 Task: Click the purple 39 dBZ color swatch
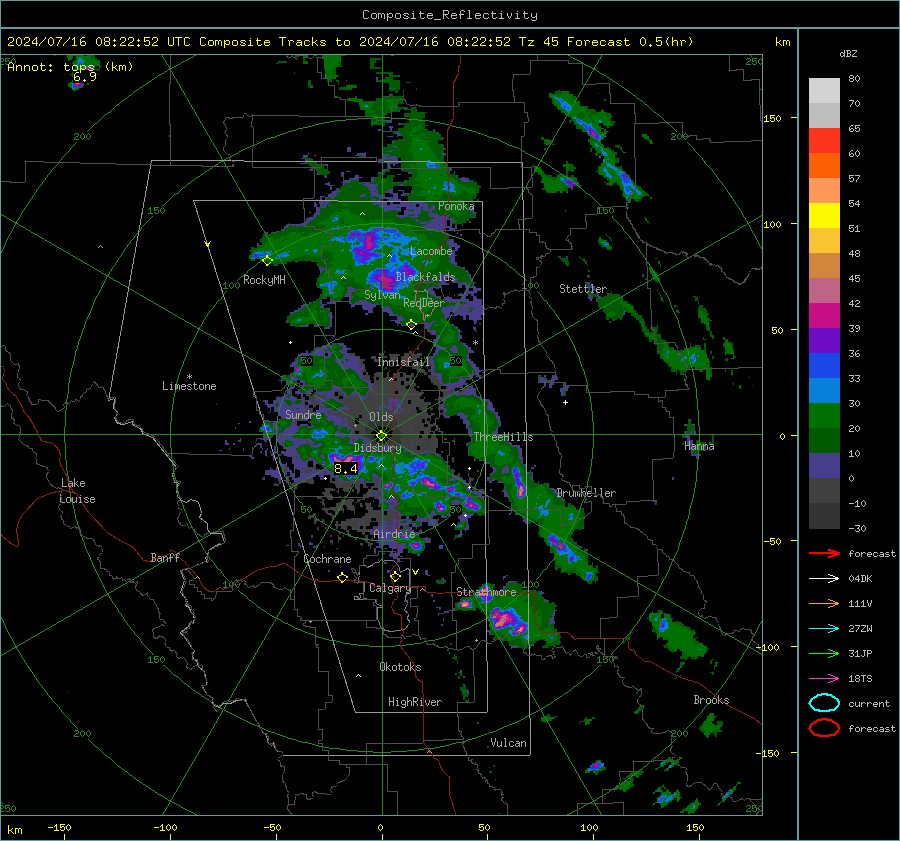[824, 340]
